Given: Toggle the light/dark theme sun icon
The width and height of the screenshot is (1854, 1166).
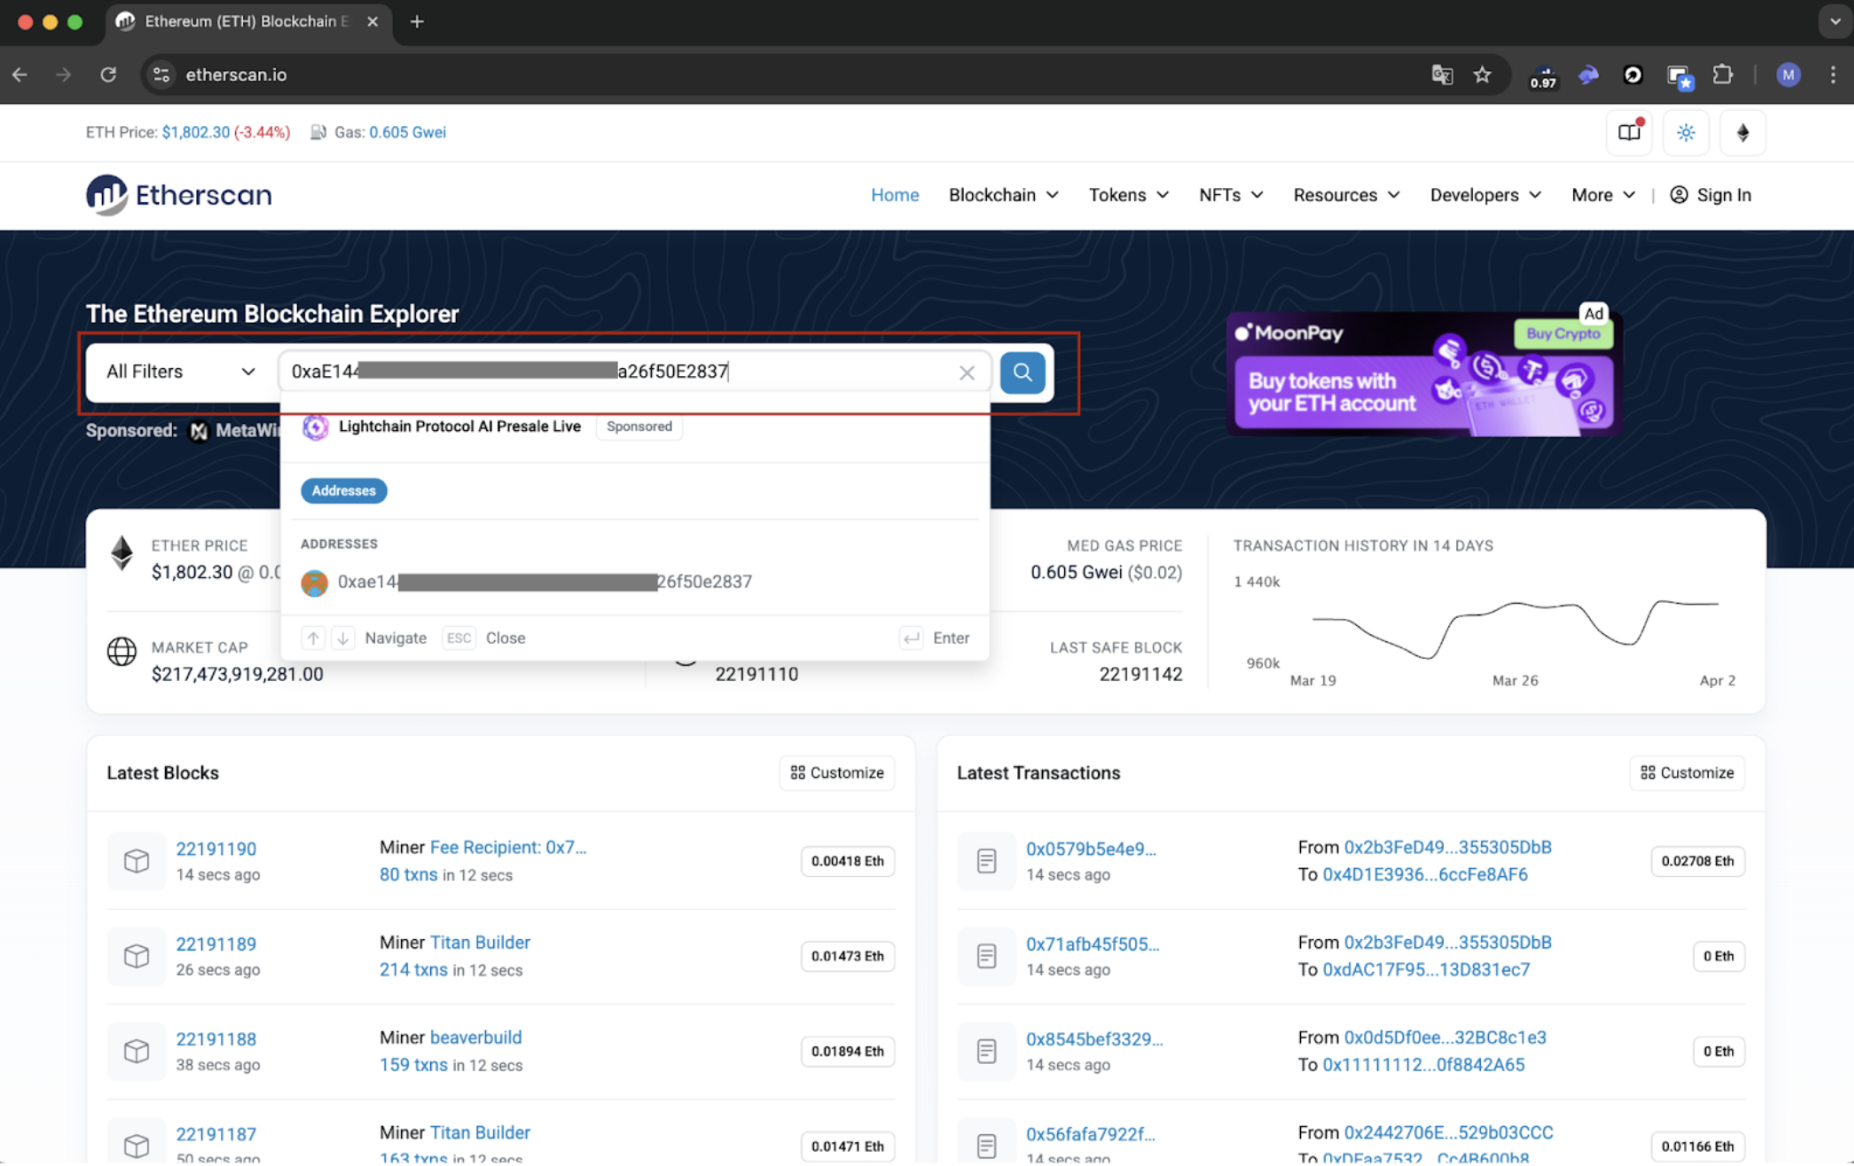Looking at the screenshot, I should tap(1686, 133).
